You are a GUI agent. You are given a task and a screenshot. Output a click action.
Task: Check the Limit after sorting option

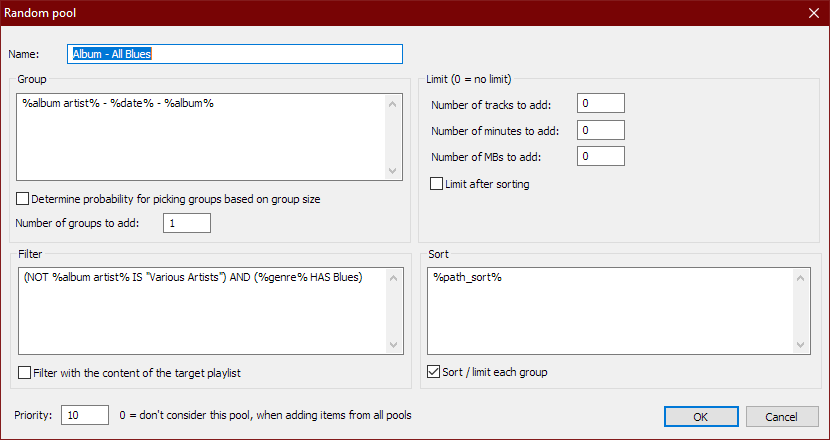[436, 184]
